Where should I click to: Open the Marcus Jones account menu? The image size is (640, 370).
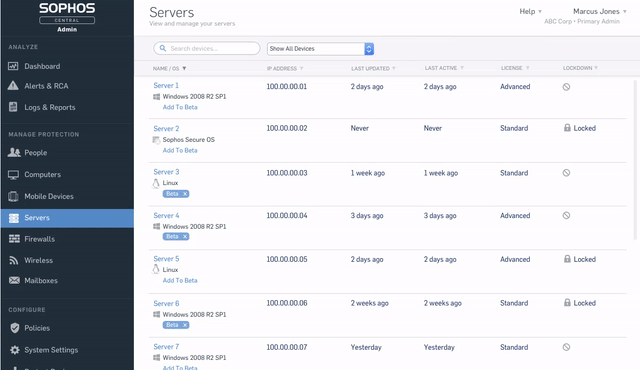[x=599, y=11]
